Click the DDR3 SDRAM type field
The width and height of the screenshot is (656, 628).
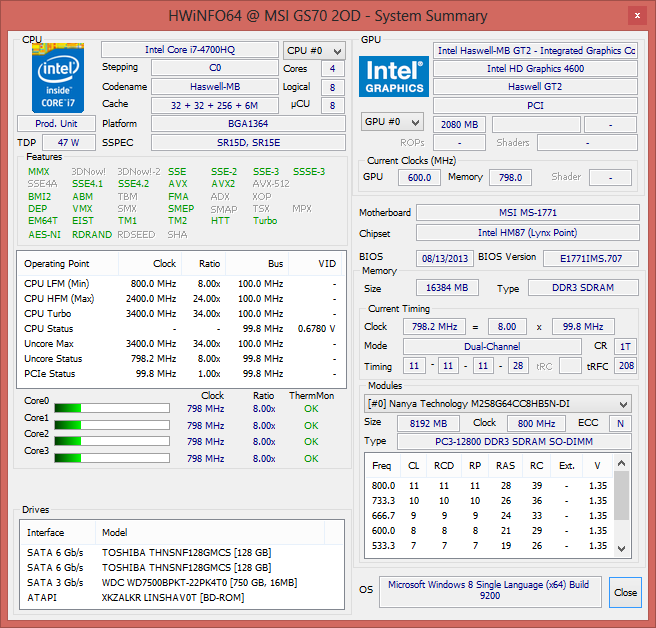(583, 288)
